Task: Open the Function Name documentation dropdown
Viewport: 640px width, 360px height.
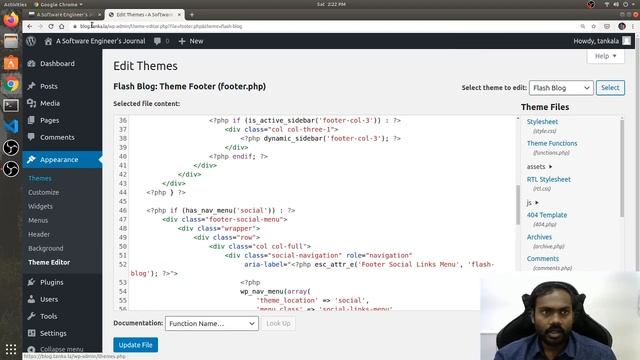Action: (211, 323)
